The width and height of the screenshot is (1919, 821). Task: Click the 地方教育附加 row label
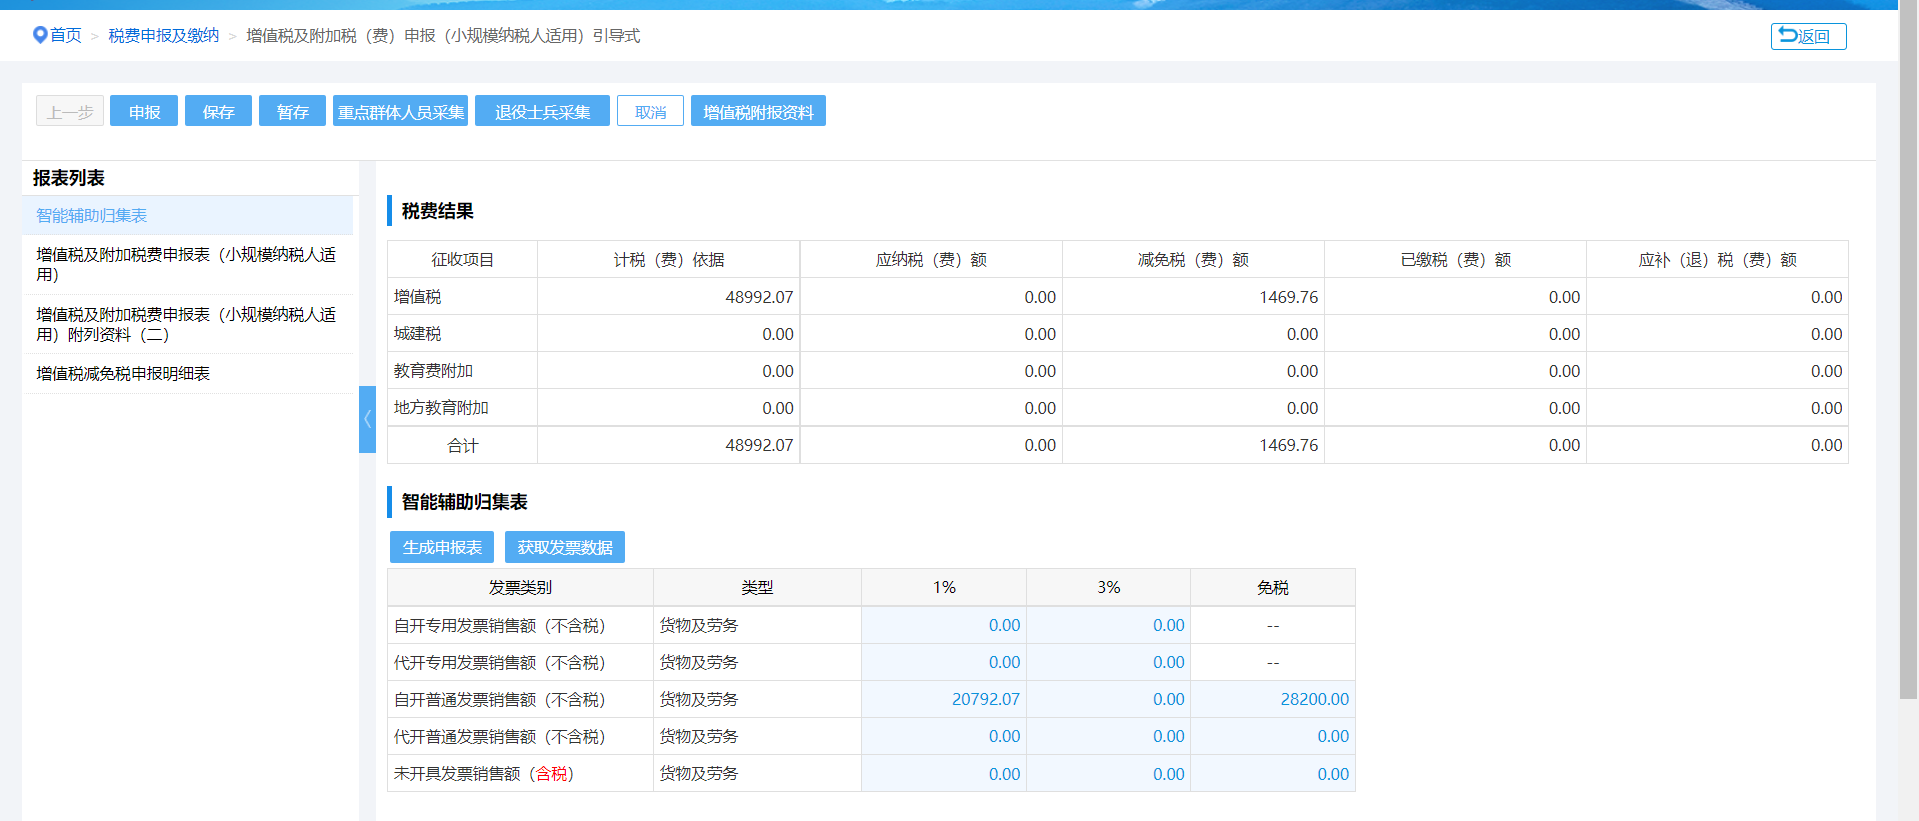click(441, 408)
